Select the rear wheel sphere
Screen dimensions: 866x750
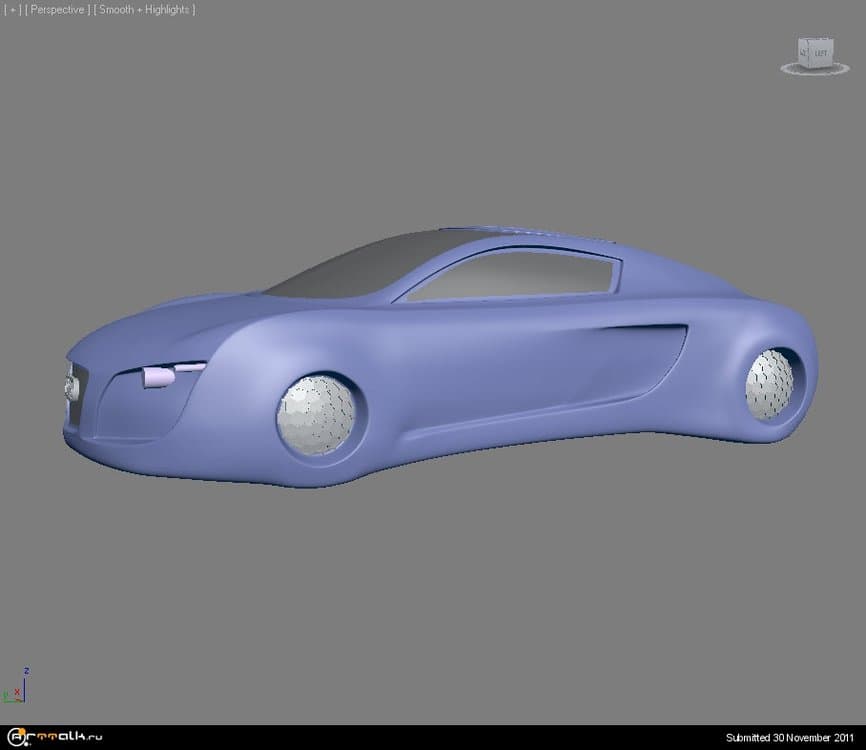pyautogui.click(x=770, y=384)
